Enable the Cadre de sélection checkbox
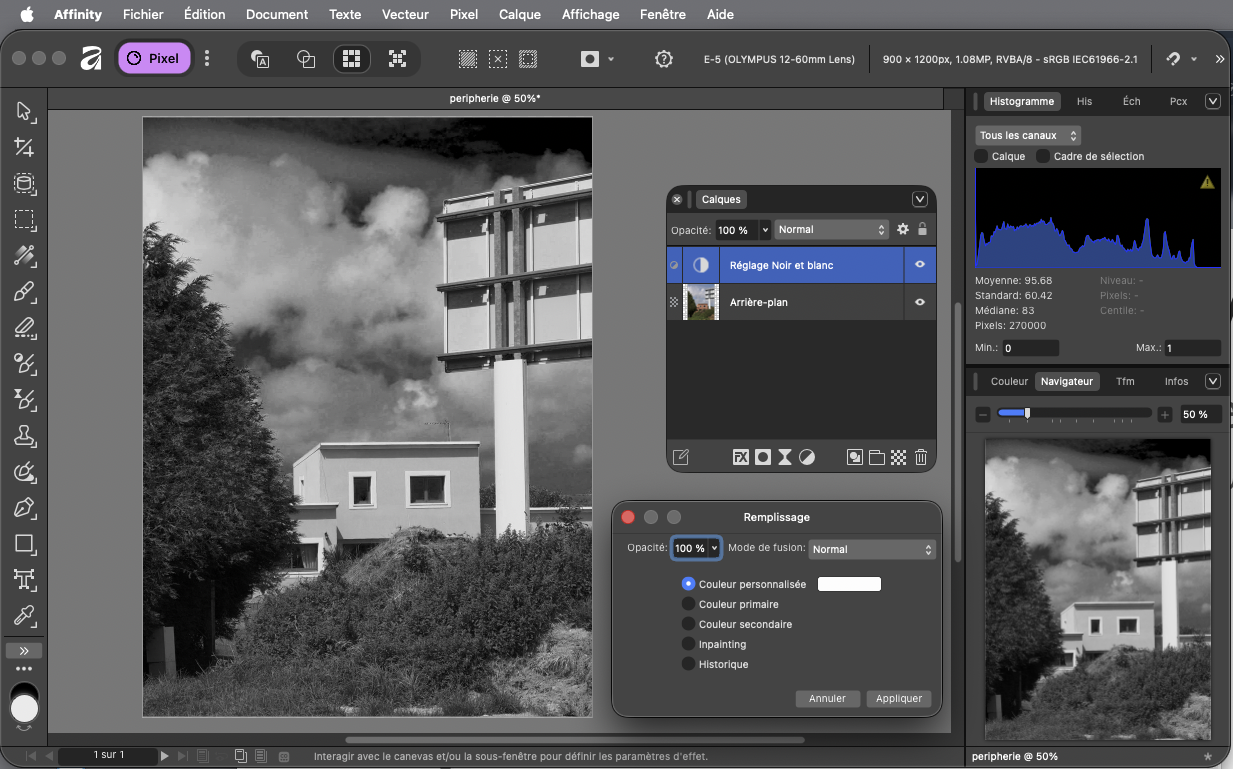The image size is (1233, 769). pos(1043,156)
